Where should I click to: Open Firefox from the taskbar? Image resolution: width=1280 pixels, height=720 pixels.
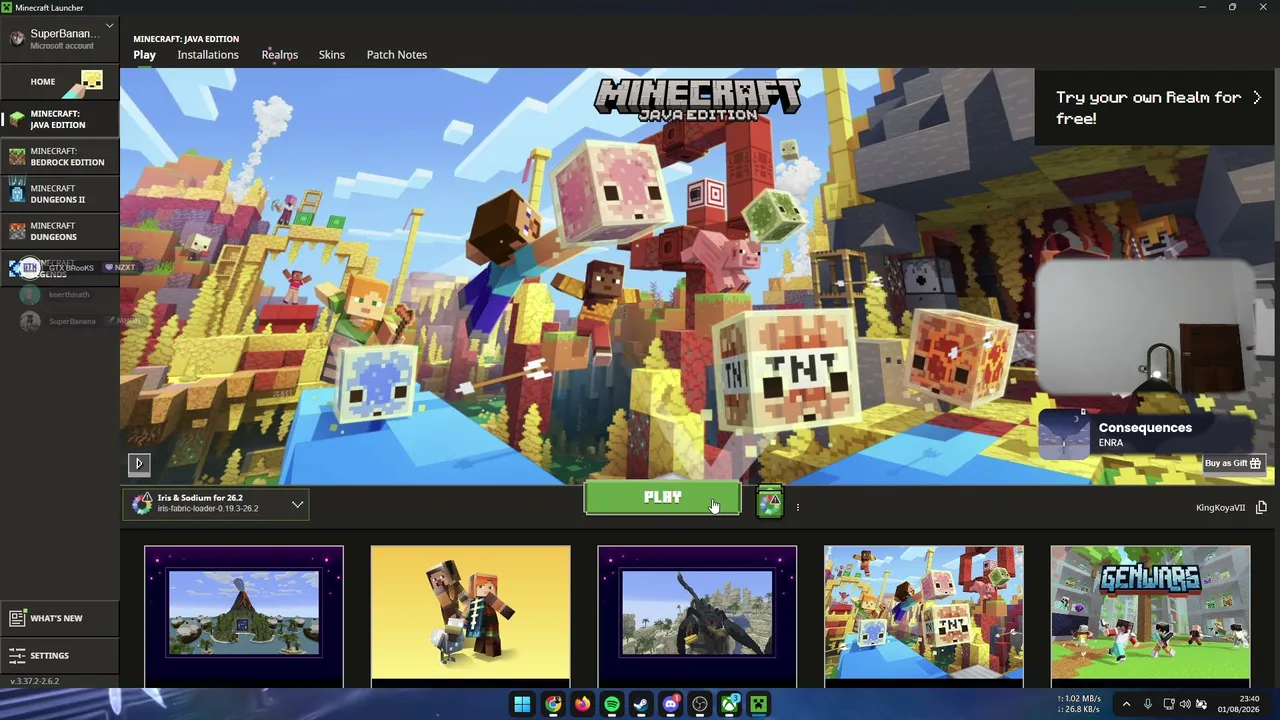tap(582, 705)
